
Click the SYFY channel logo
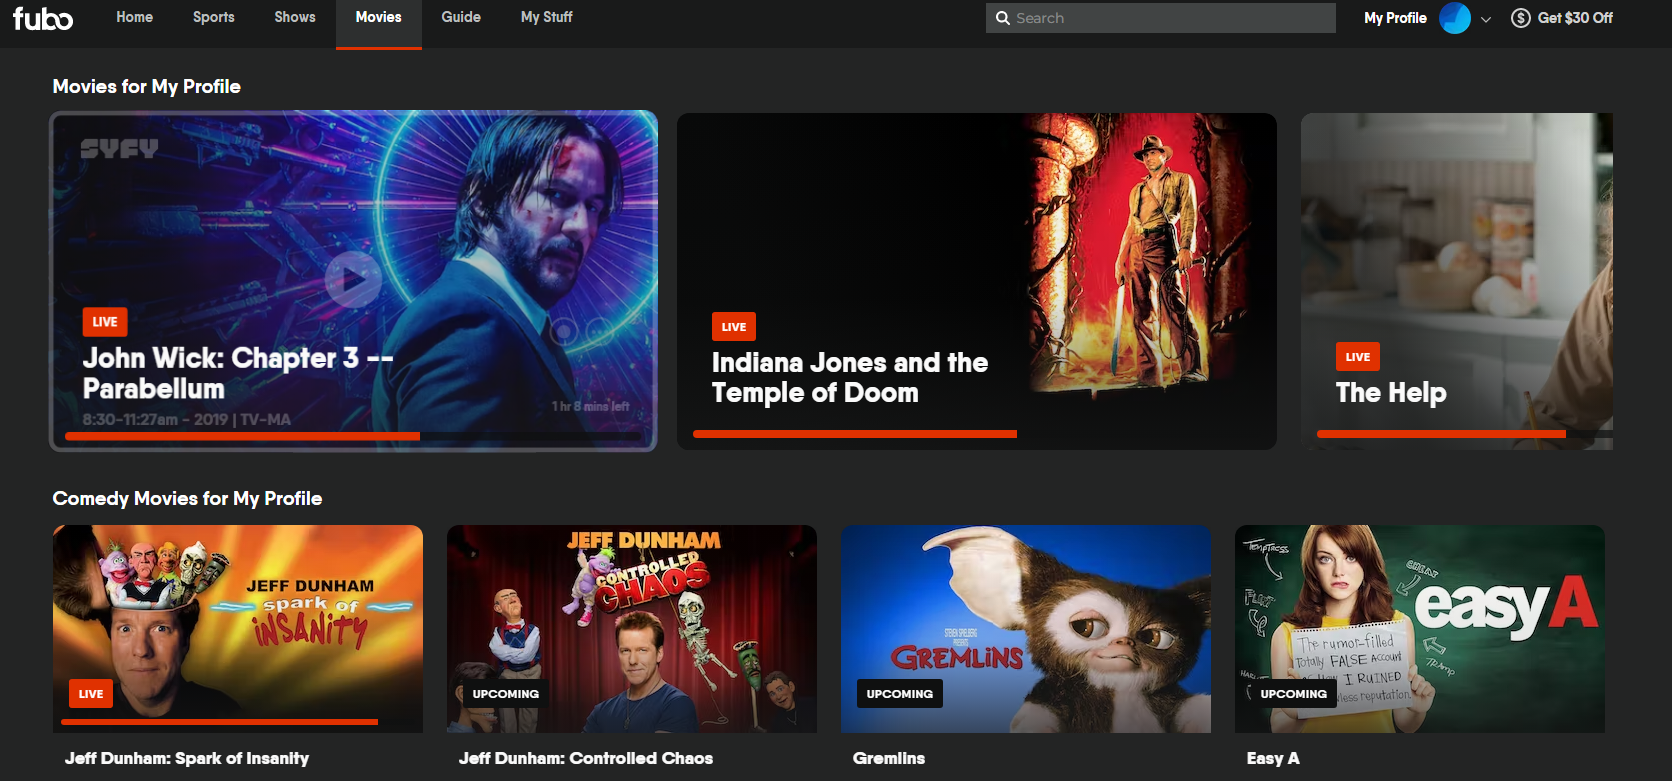119,149
